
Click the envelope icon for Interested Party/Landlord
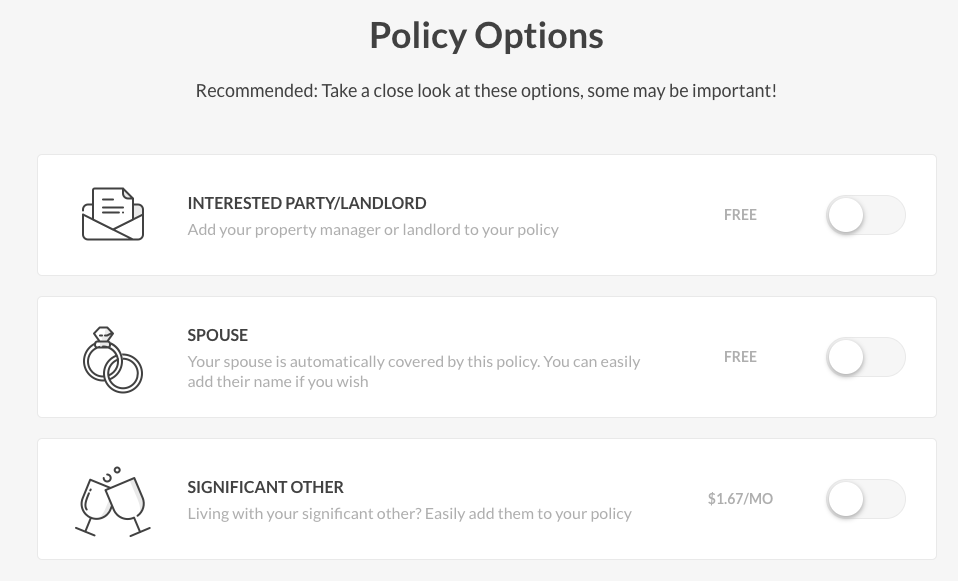(x=113, y=214)
